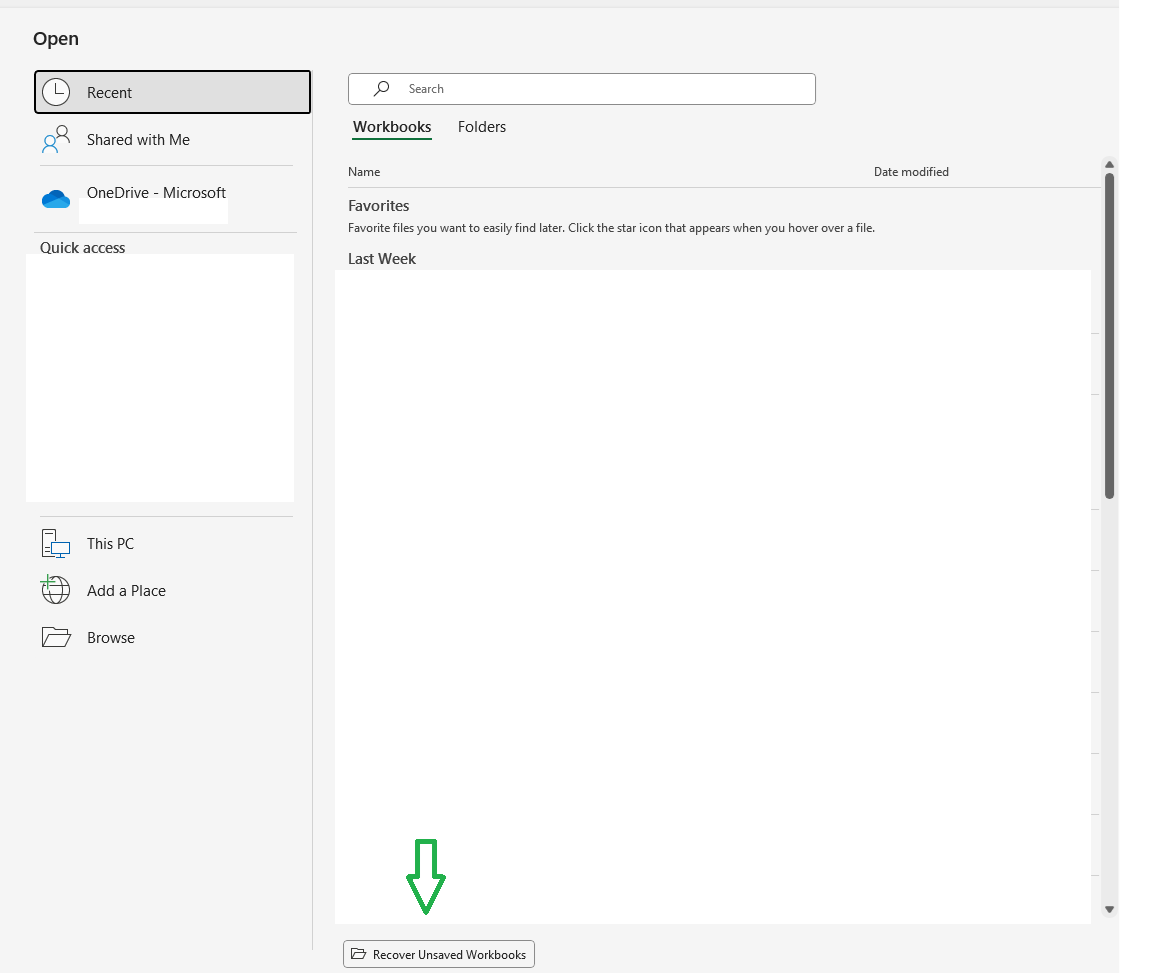1152x973 pixels.
Task: Open the Recover Unsaved Workbooks dialog
Action: 438,954
